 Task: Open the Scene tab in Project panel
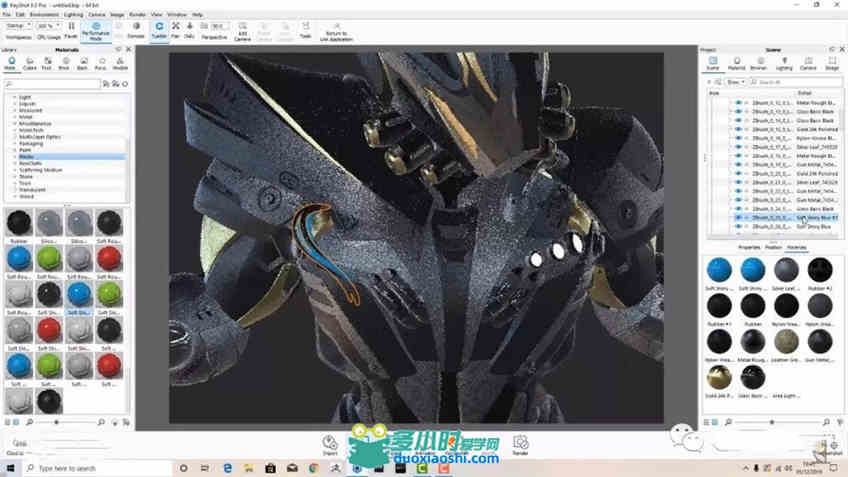click(713, 64)
